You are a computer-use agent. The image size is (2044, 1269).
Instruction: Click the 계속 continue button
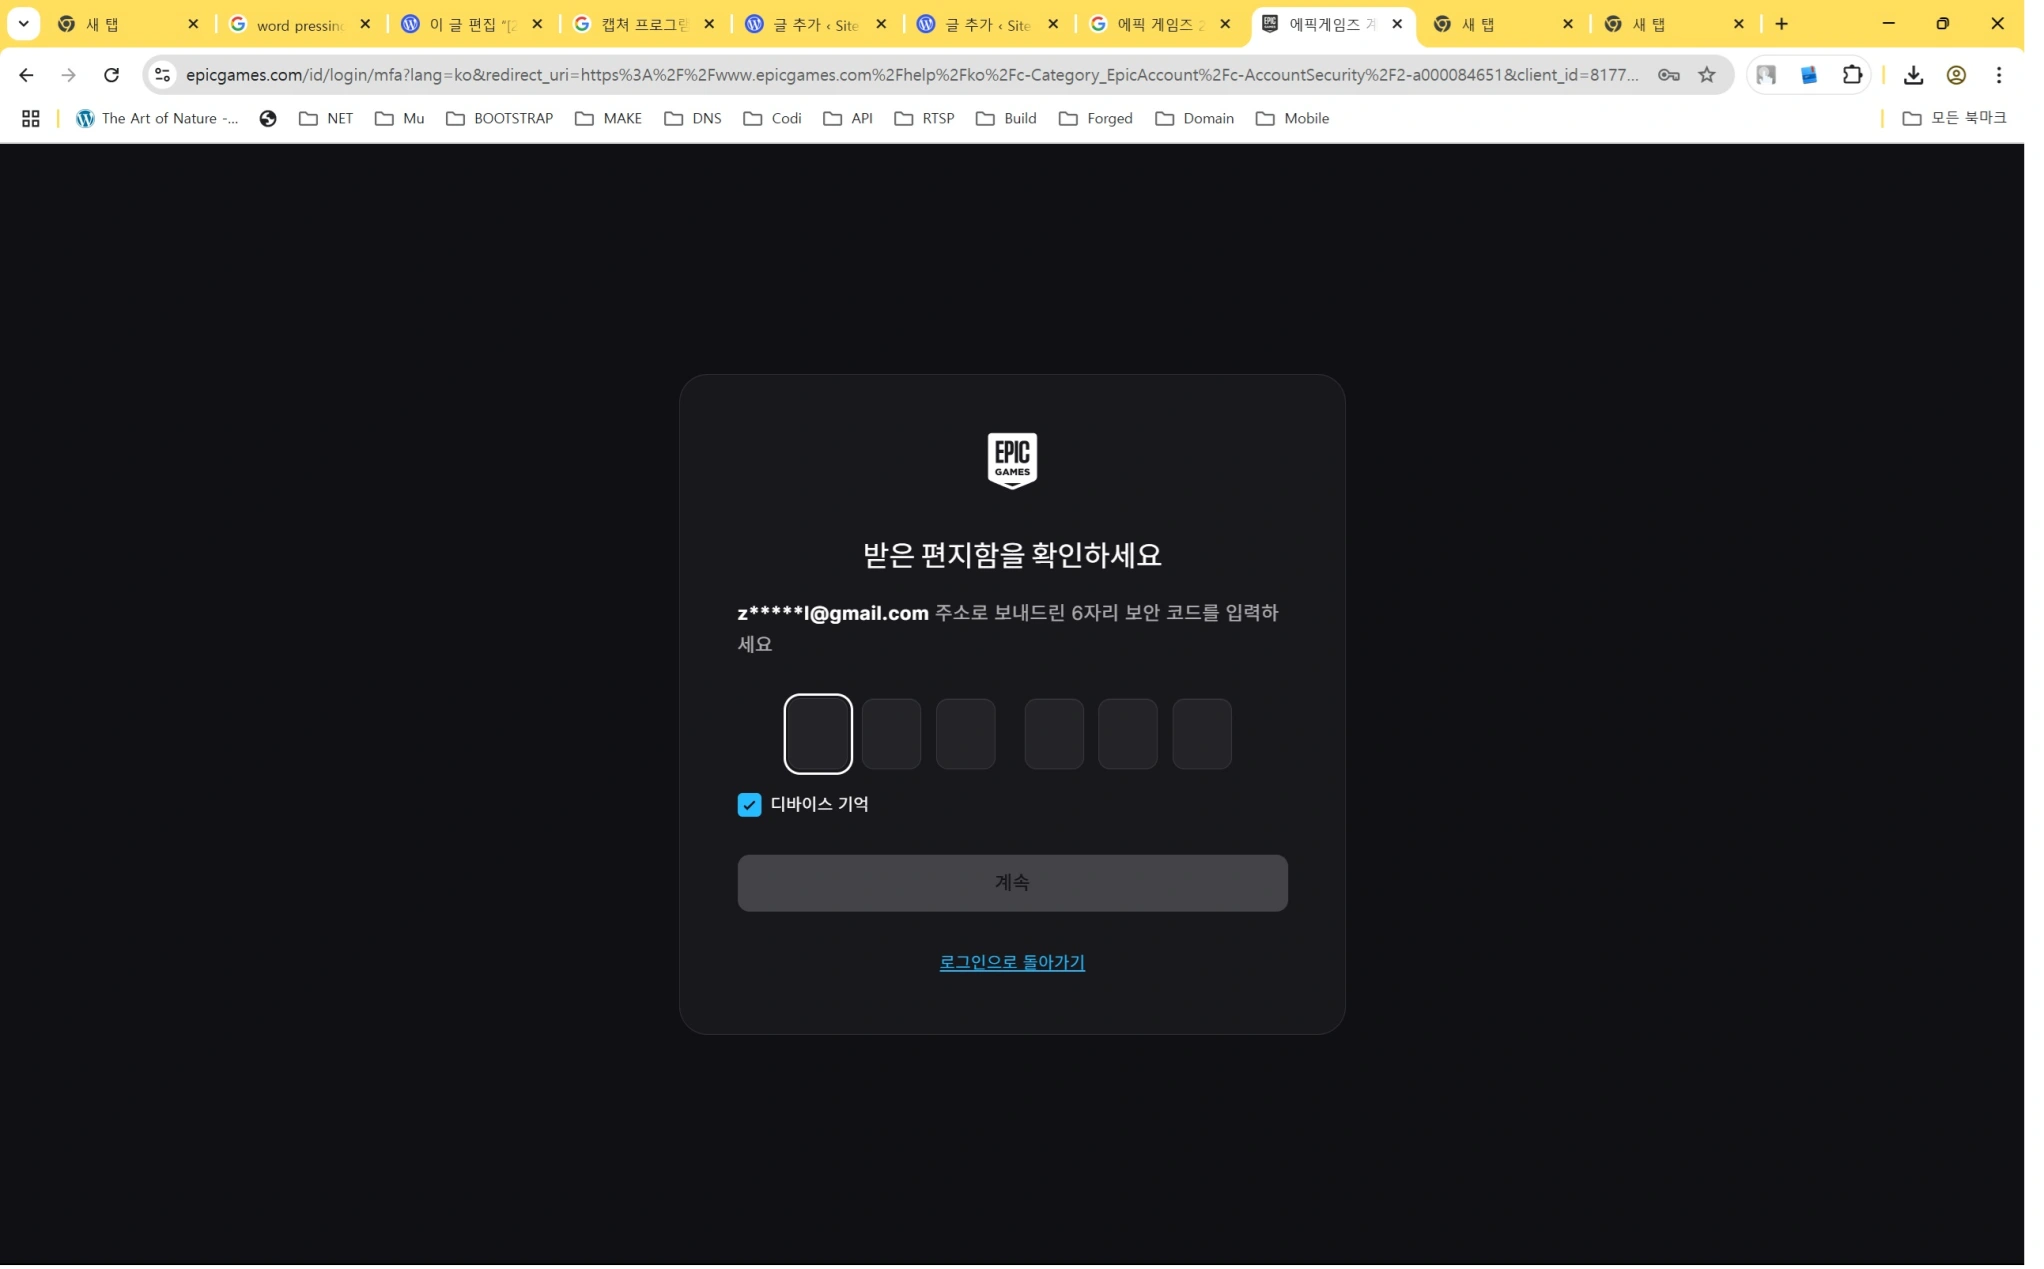coord(1012,883)
